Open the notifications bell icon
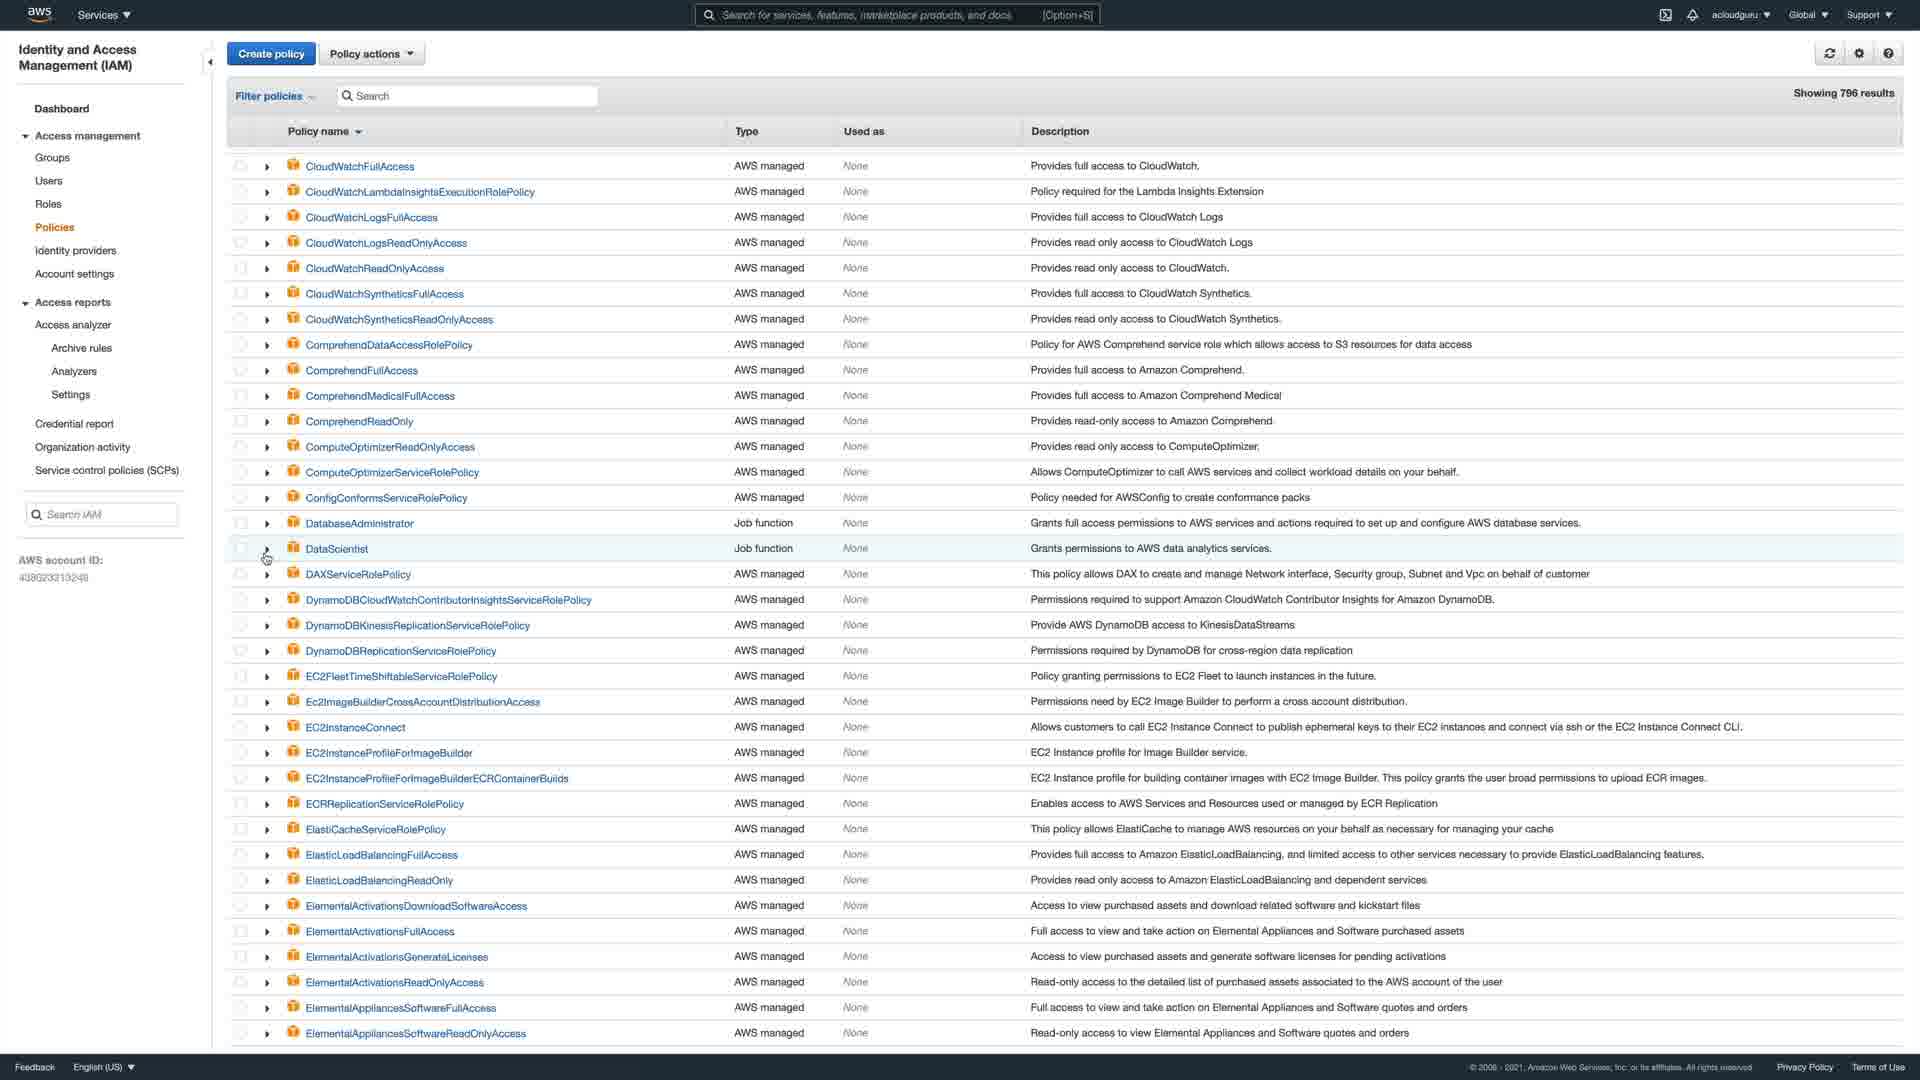Image resolution: width=1920 pixels, height=1080 pixels. click(1692, 15)
